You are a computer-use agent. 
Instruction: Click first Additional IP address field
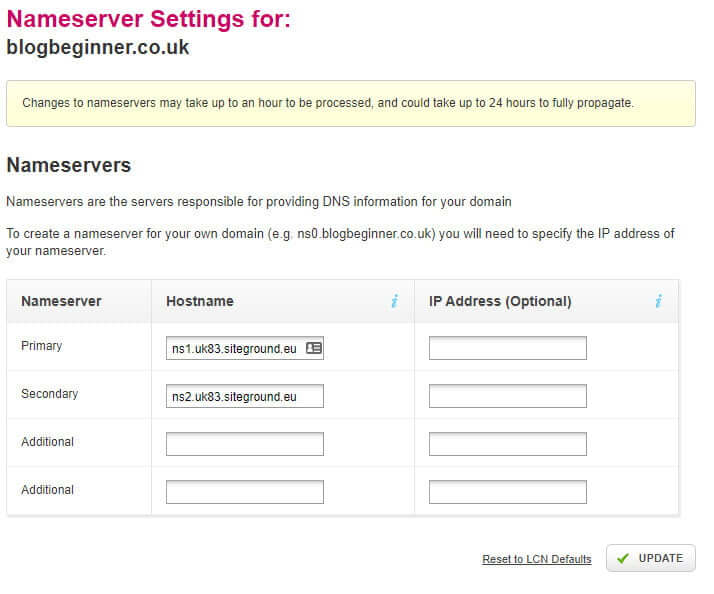[508, 444]
